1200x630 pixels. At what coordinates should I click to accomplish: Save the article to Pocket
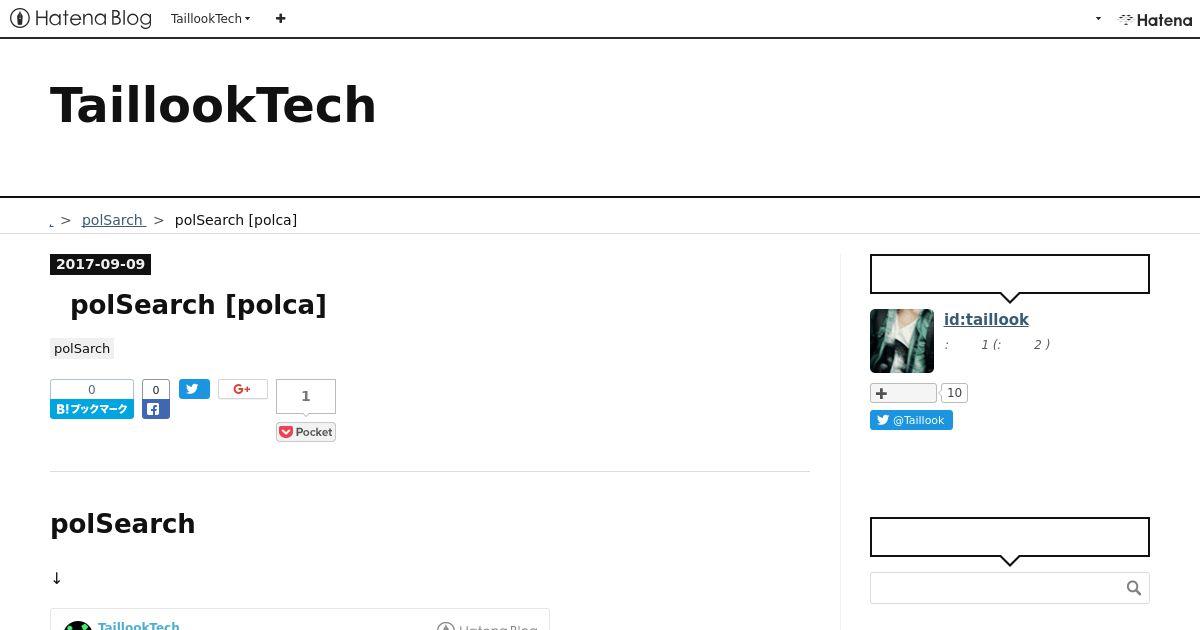306,432
